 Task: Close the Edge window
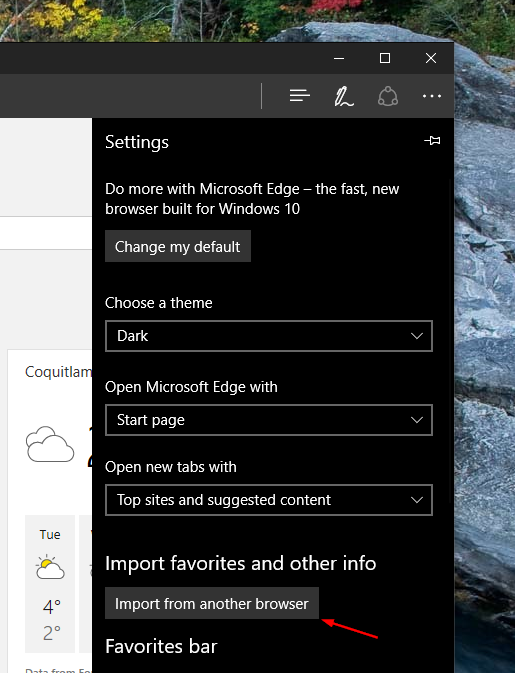click(431, 58)
